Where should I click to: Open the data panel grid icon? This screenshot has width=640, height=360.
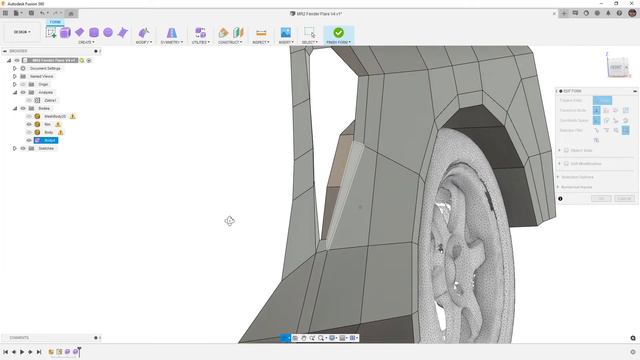[x=5, y=13]
